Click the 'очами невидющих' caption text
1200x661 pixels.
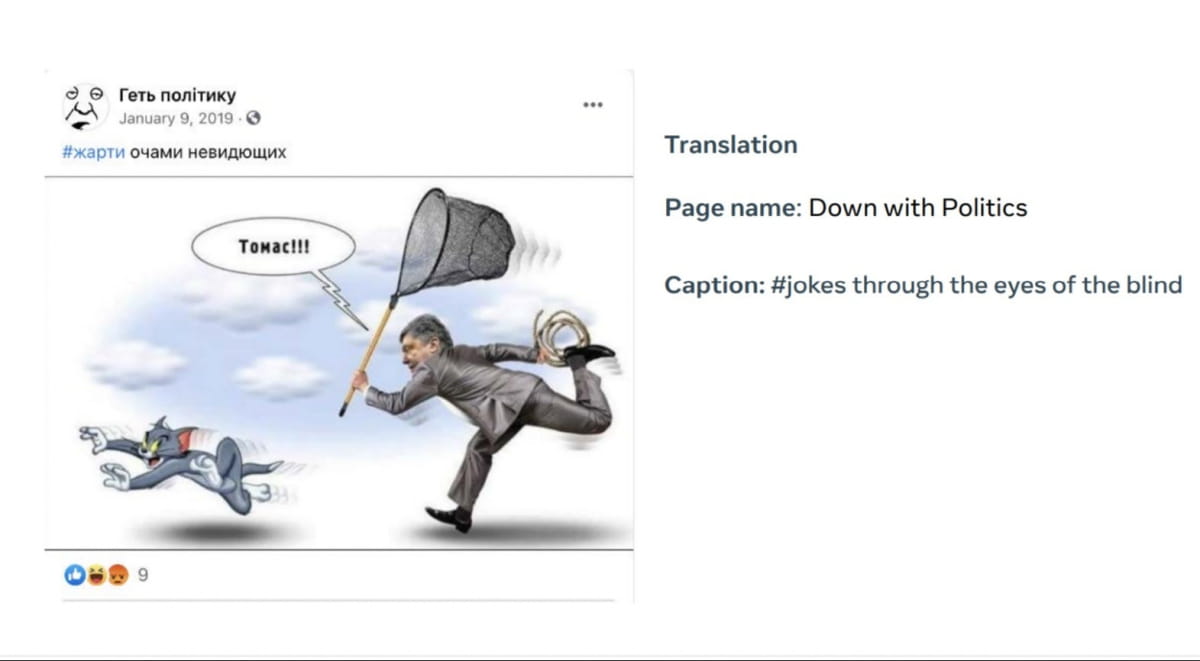(x=208, y=153)
